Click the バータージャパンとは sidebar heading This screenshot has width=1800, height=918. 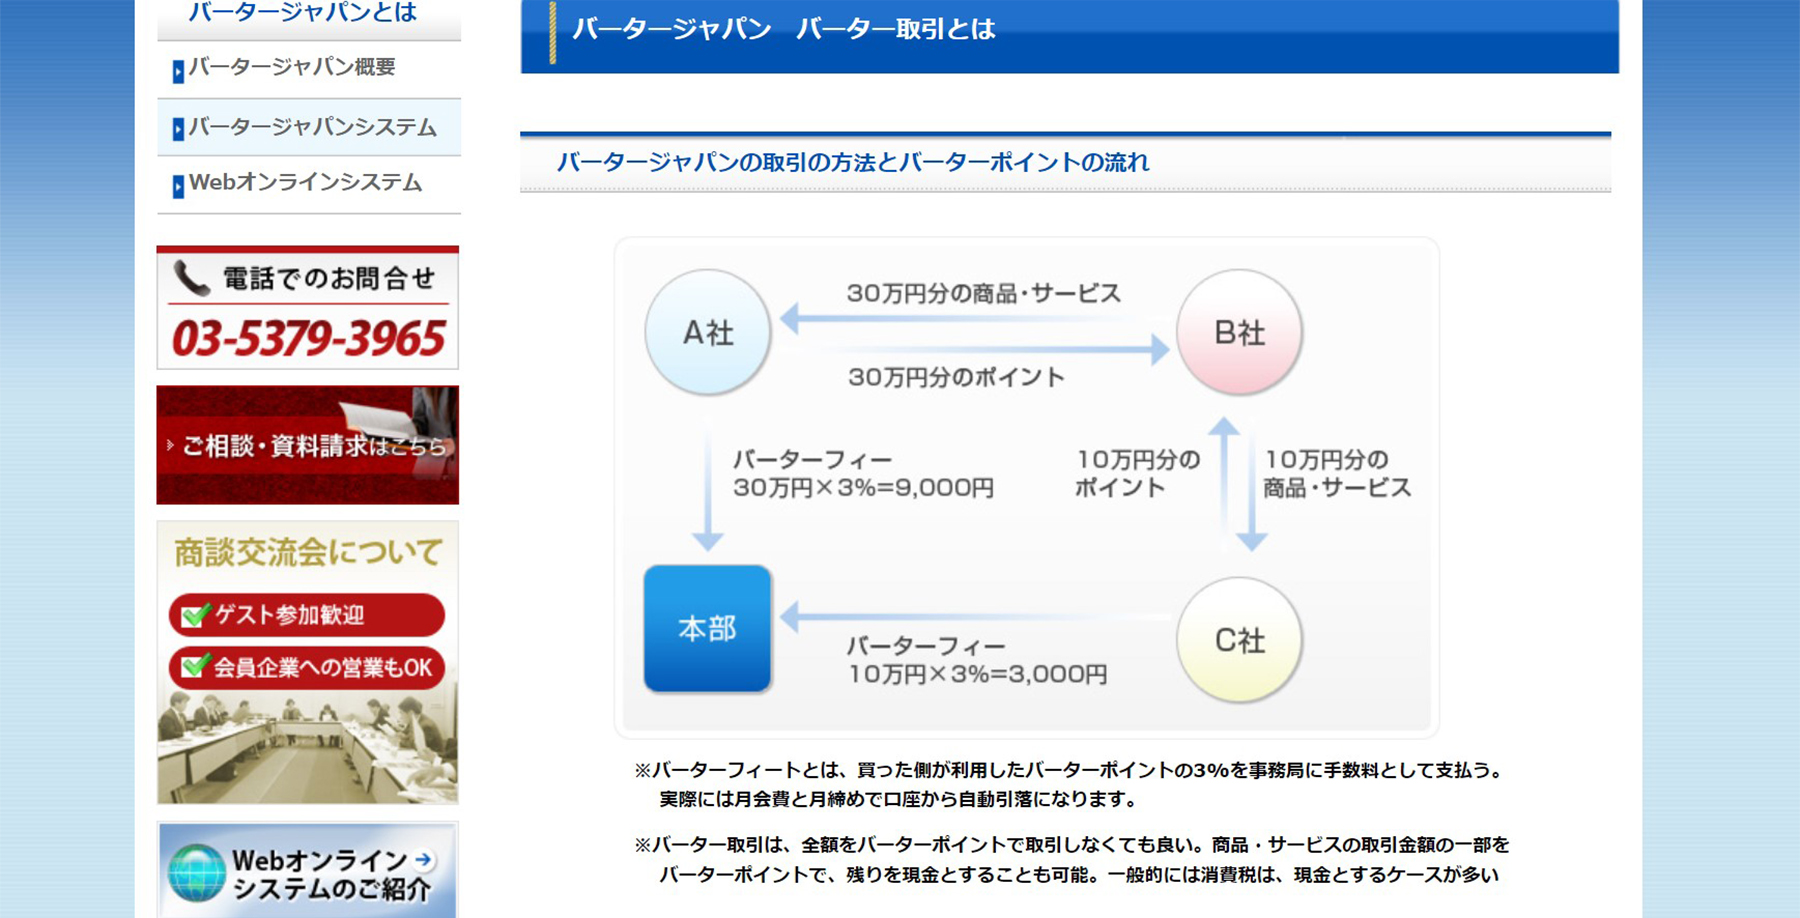coord(302,13)
